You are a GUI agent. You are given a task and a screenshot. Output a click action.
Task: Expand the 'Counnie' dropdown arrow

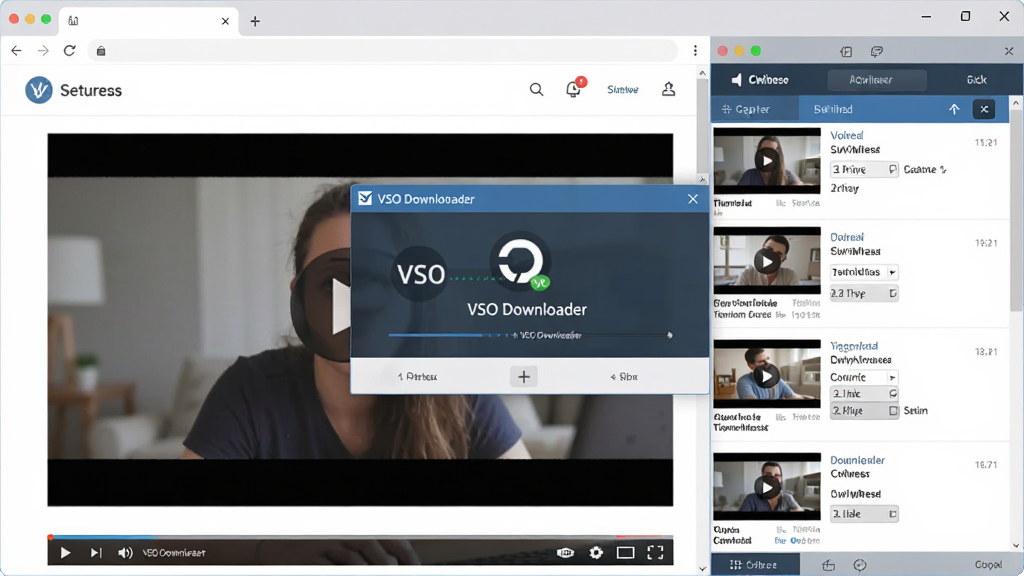pos(892,377)
